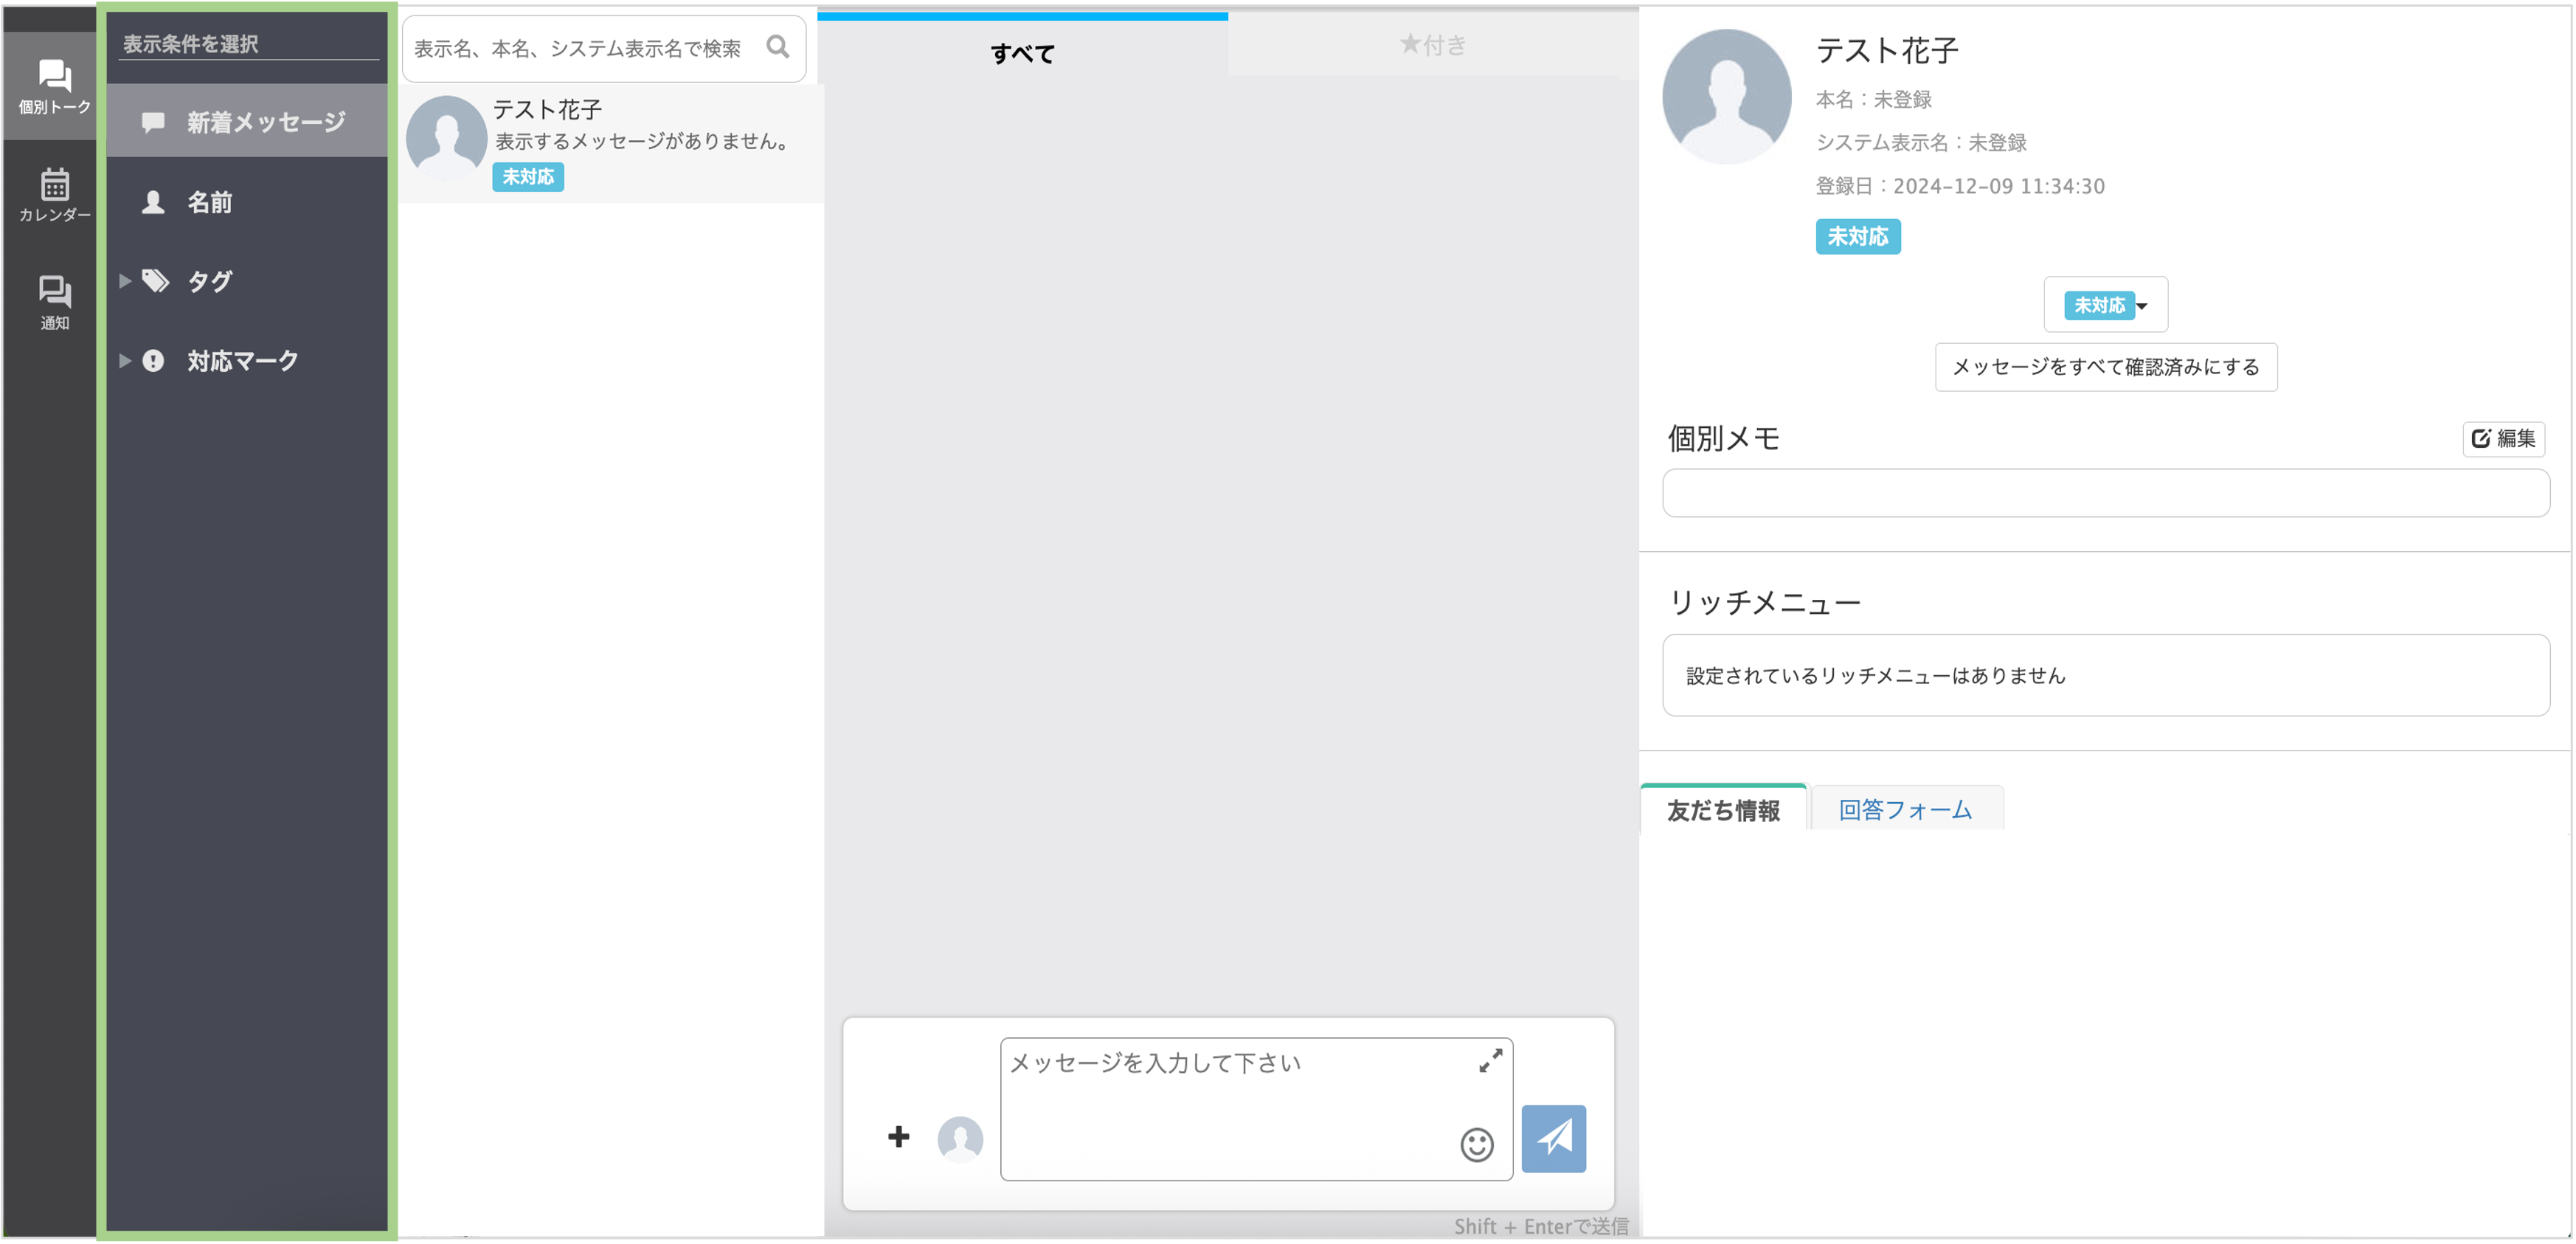Click the 未対応 badge under registration date
2576x1244 pixels.
pyautogui.click(x=1858, y=237)
